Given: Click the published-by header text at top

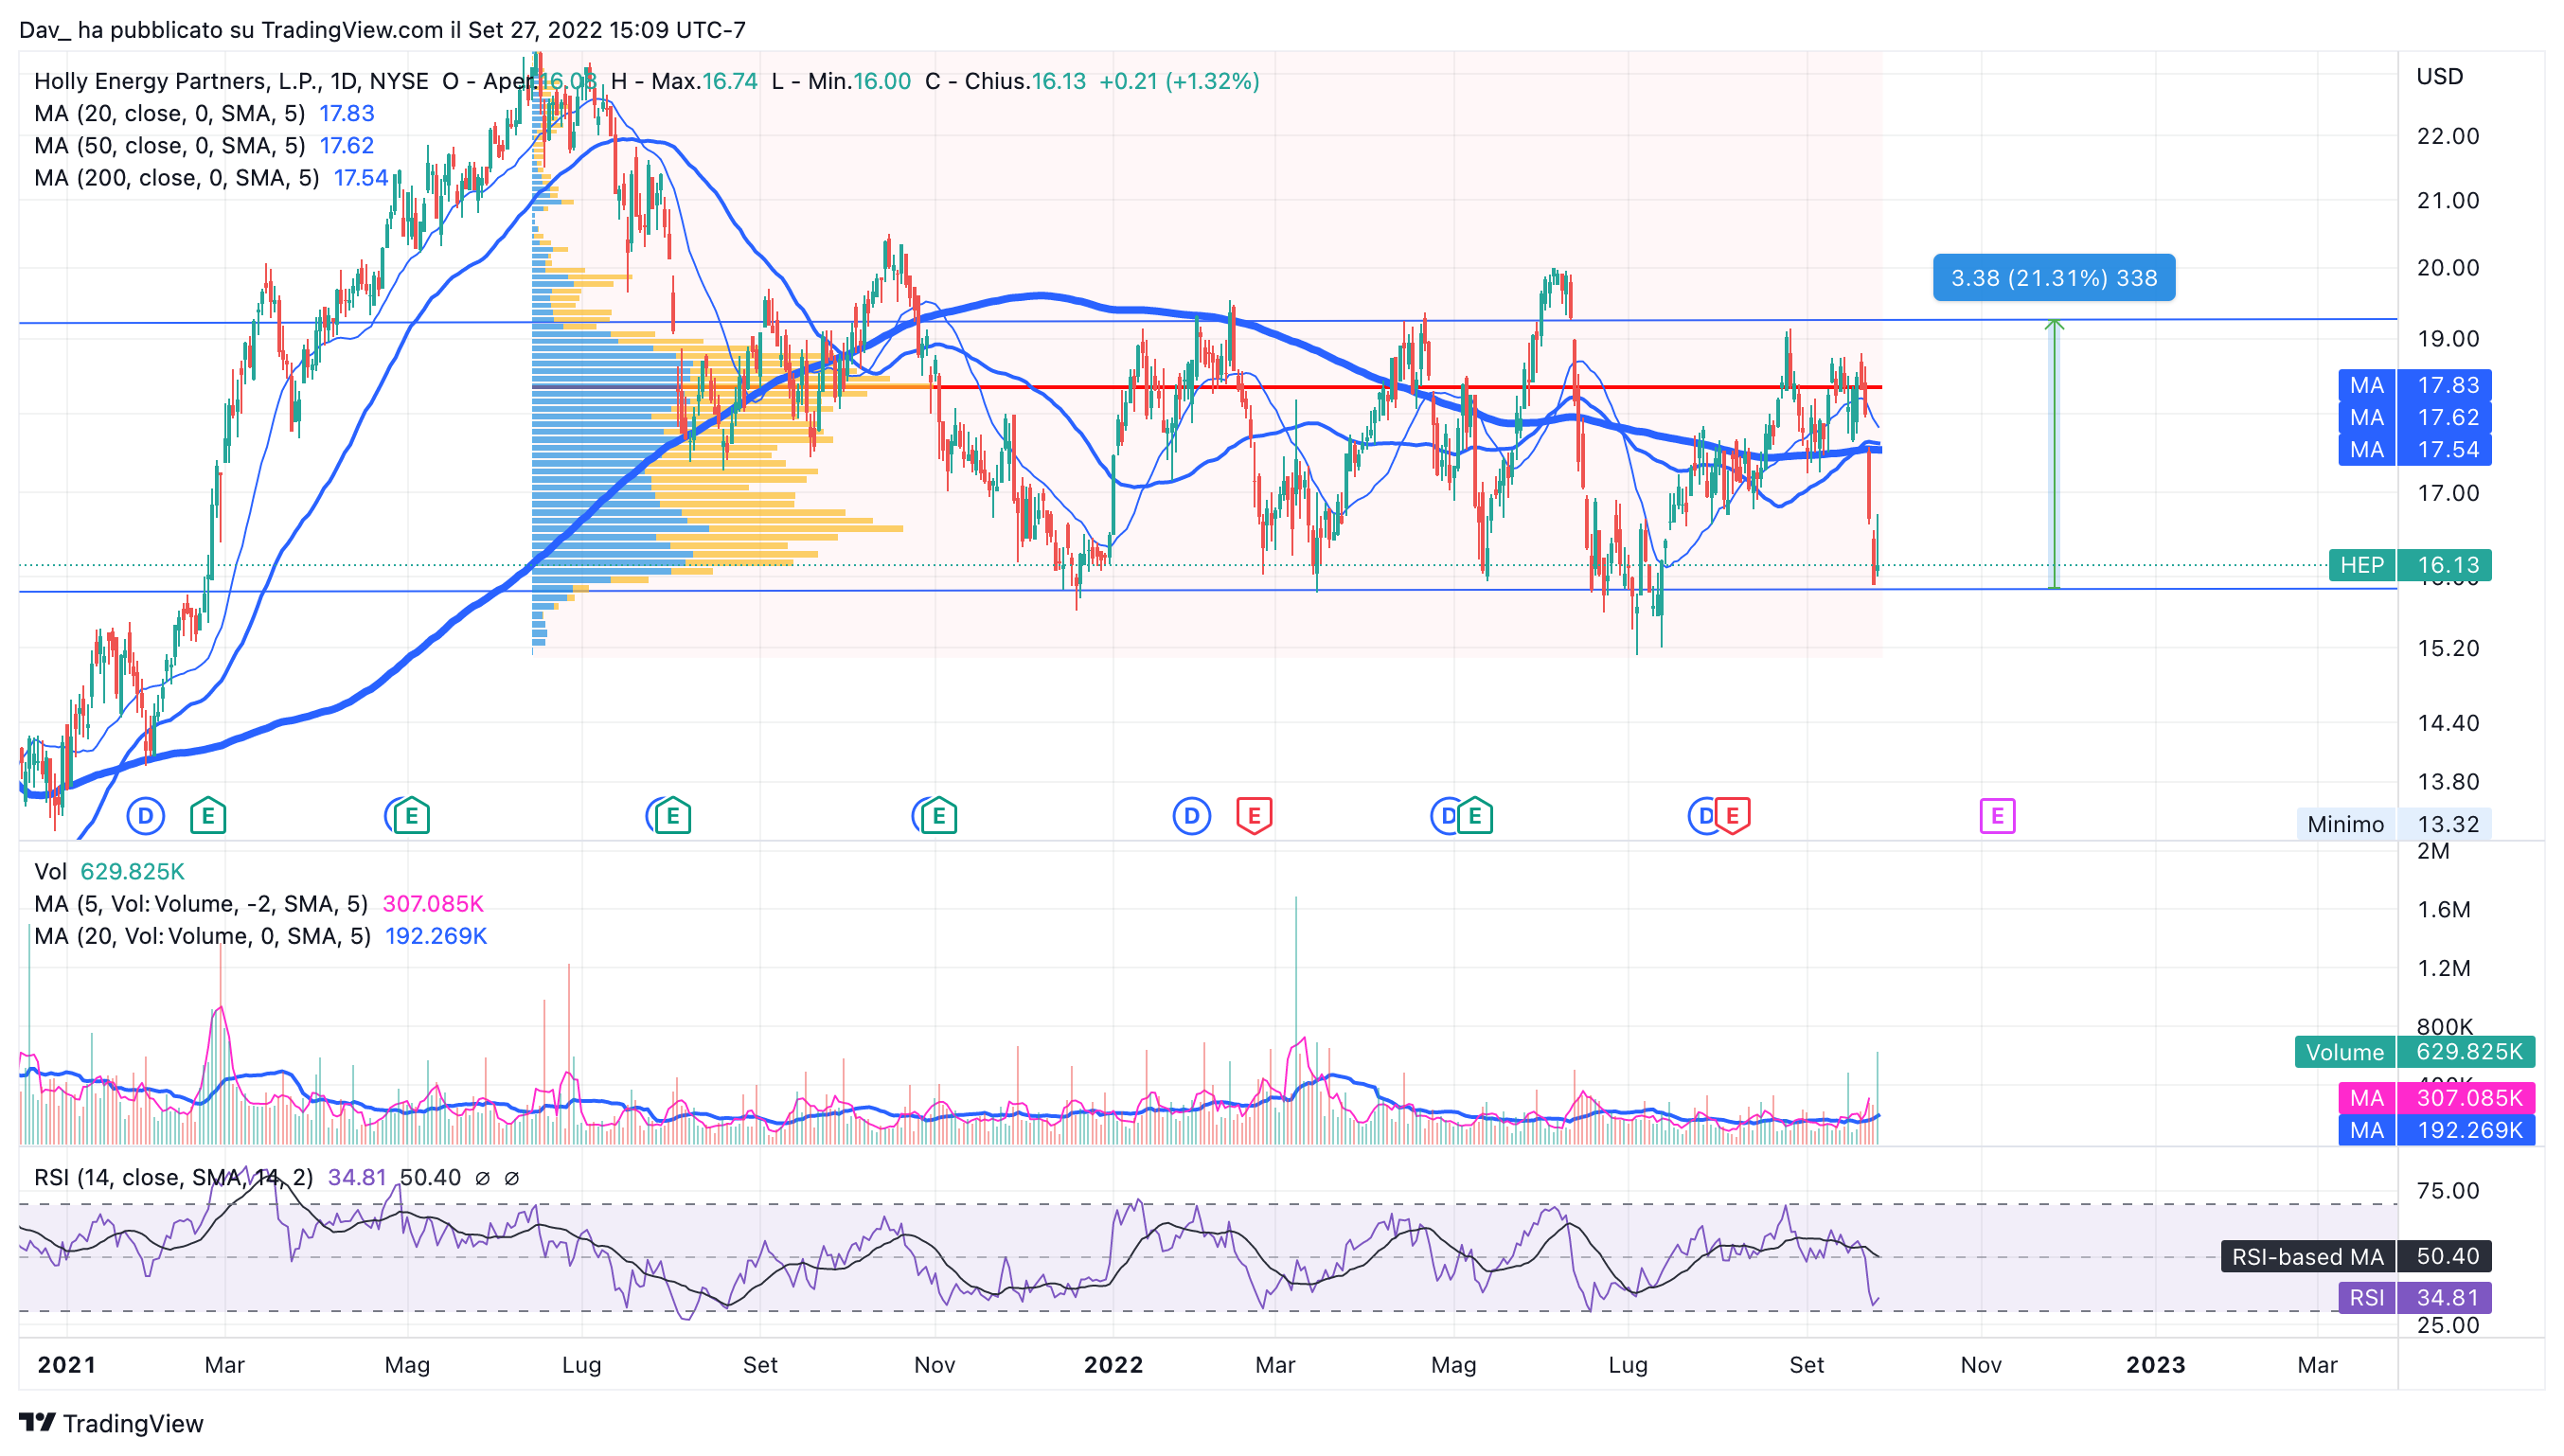Looking at the screenshot, I should click(382, 30).
